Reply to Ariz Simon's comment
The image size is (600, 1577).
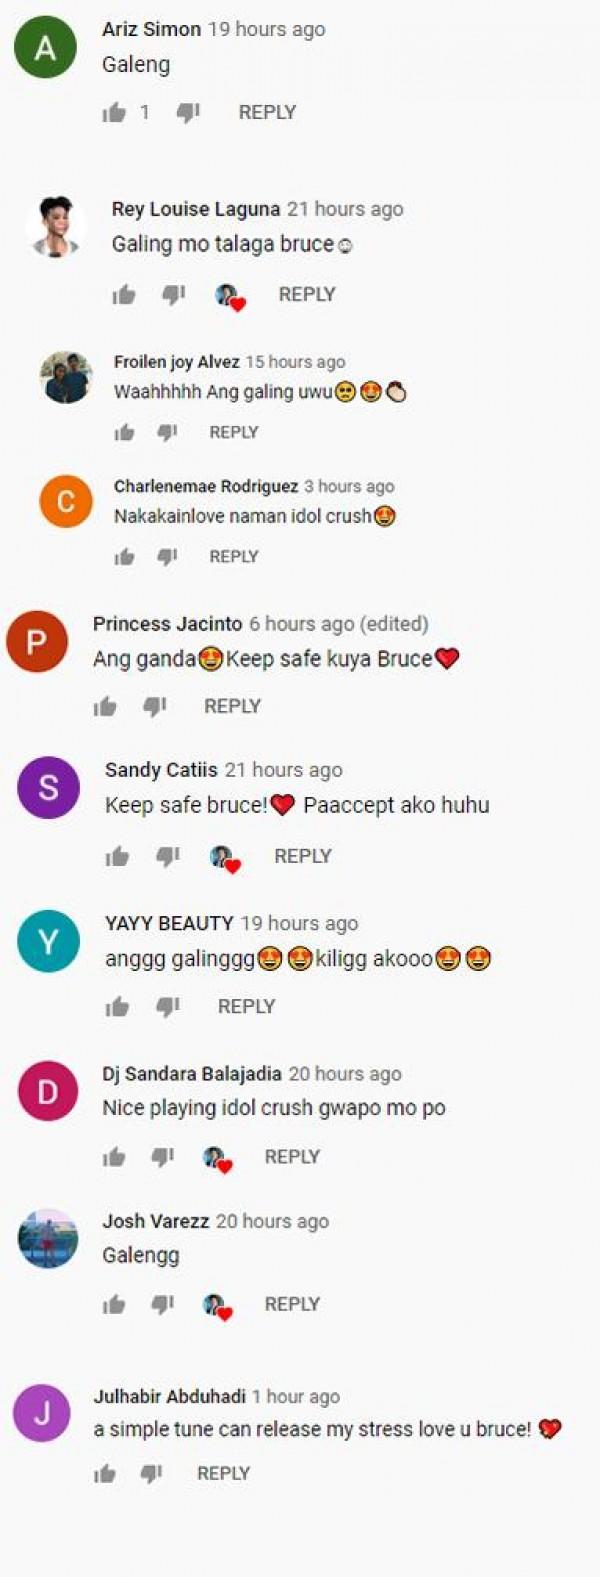coord(267,112)
